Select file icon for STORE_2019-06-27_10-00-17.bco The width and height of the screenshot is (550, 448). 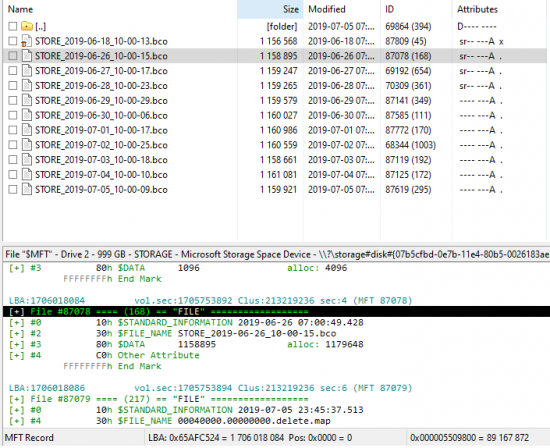[x=27, y=71]
